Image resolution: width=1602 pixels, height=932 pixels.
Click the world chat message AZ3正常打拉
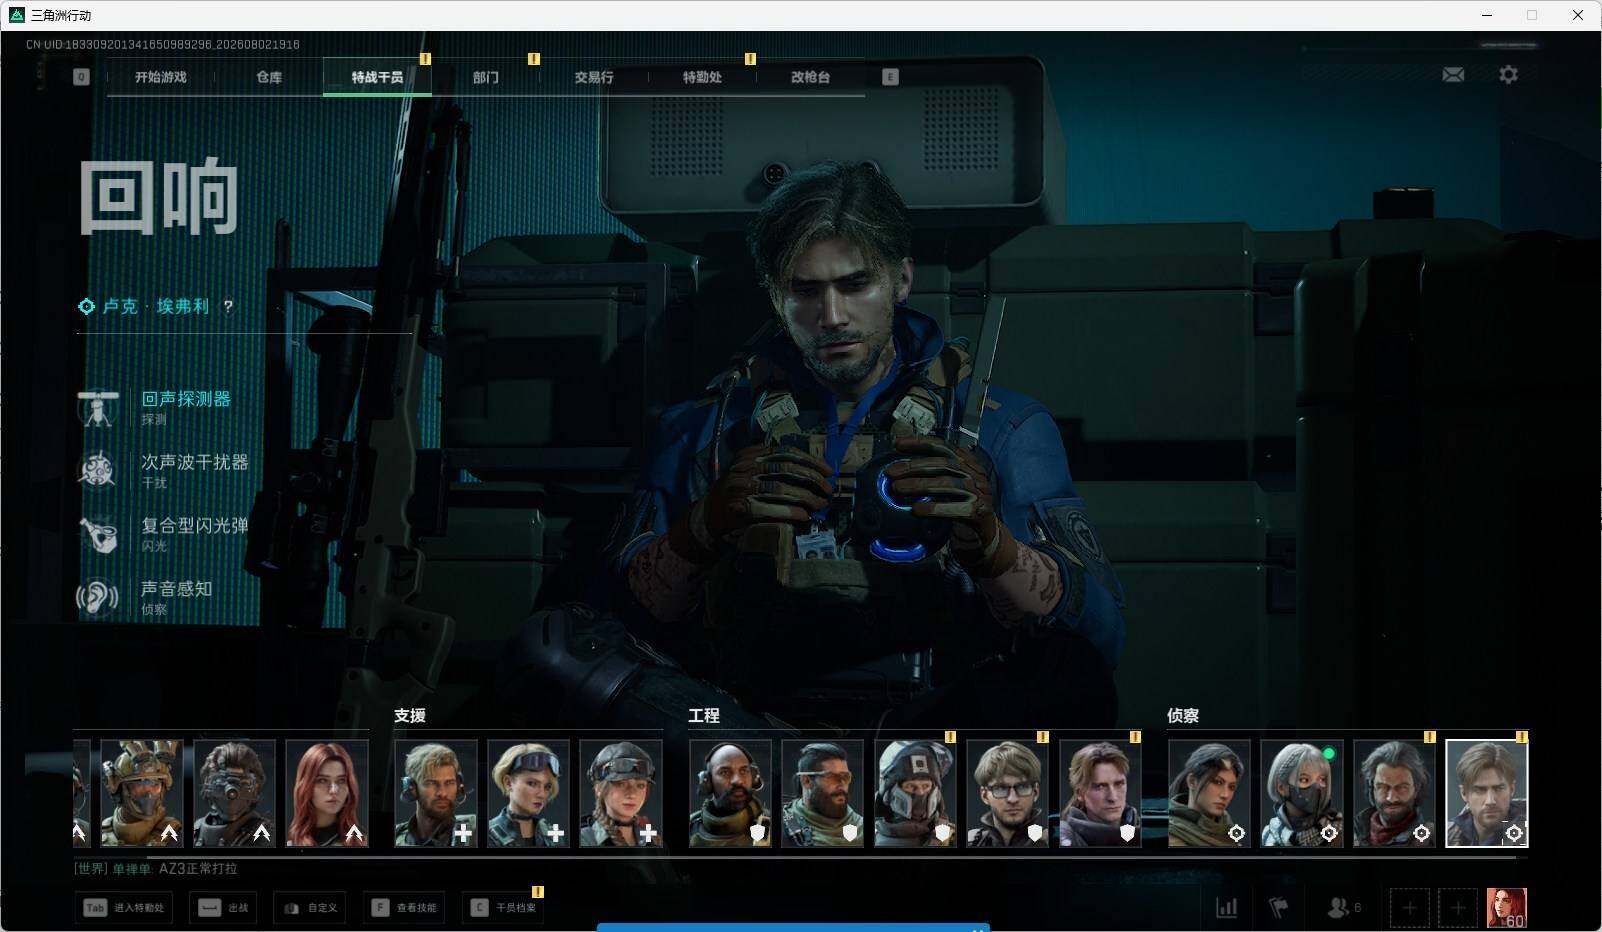click(x=198, y=869)
